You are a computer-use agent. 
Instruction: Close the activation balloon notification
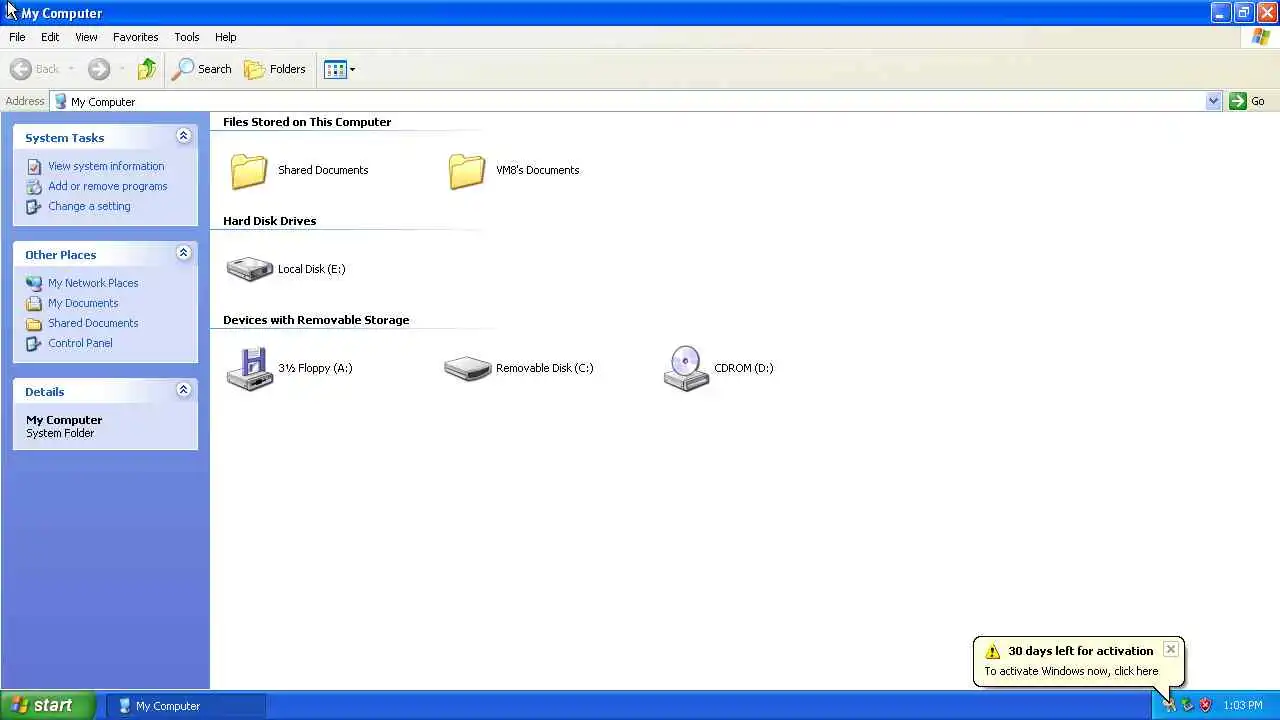coord(1170,649)
